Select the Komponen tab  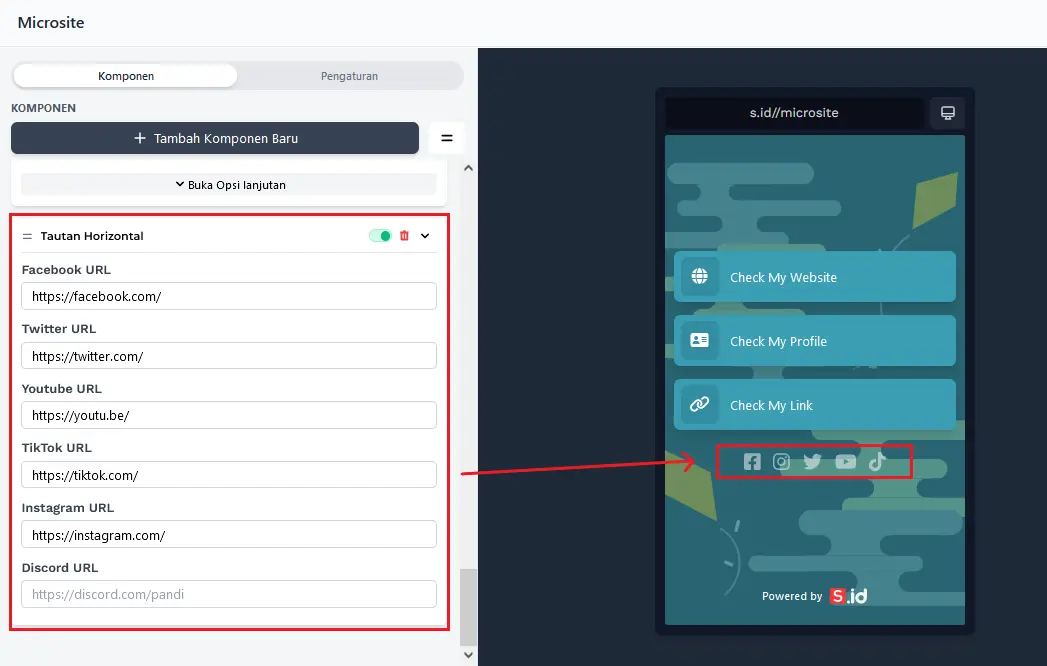pos(126,76)
